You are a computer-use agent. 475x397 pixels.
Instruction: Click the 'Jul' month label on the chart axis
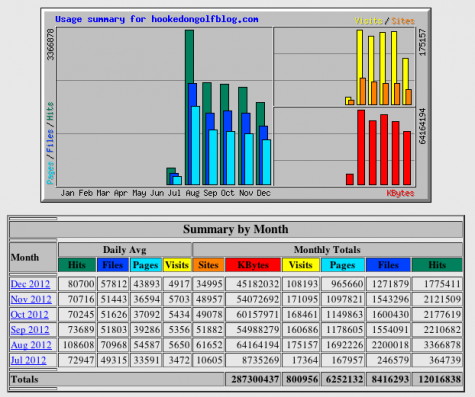click(x=174, y=193)
